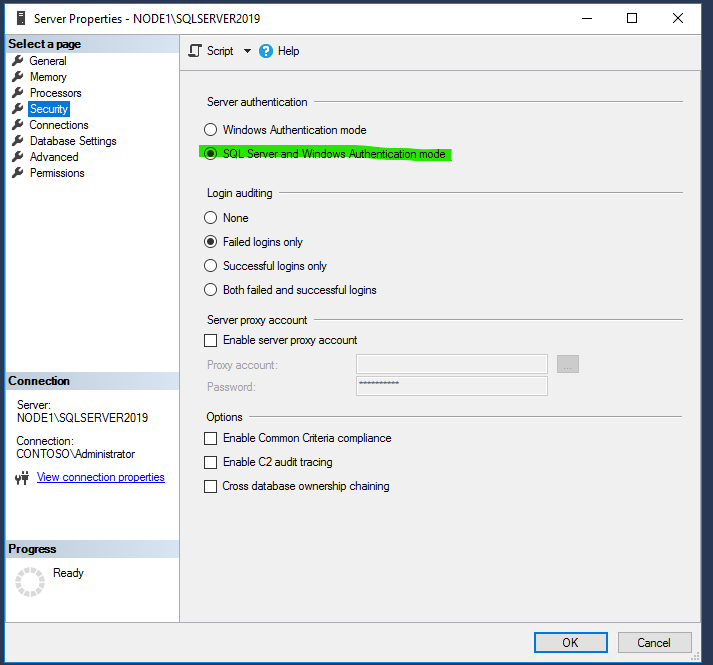Set login auditing to None

(x=226, y=217)
